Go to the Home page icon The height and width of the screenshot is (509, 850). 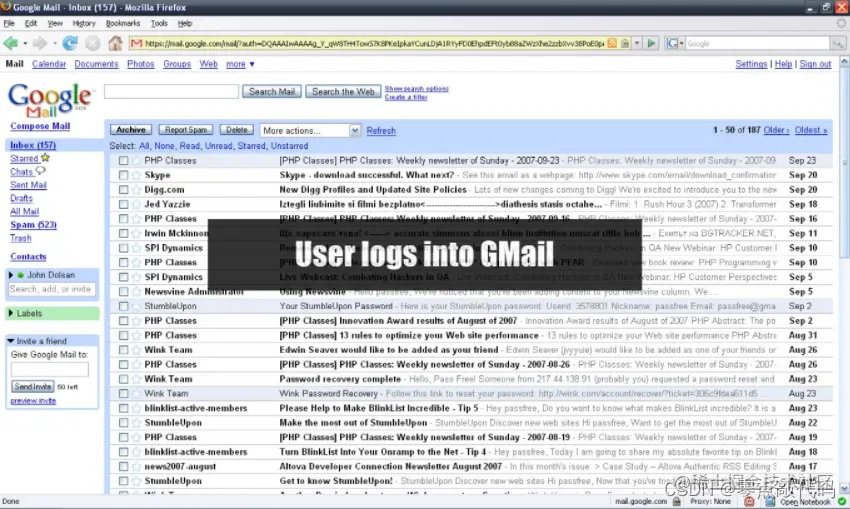(x=115, y=43)
